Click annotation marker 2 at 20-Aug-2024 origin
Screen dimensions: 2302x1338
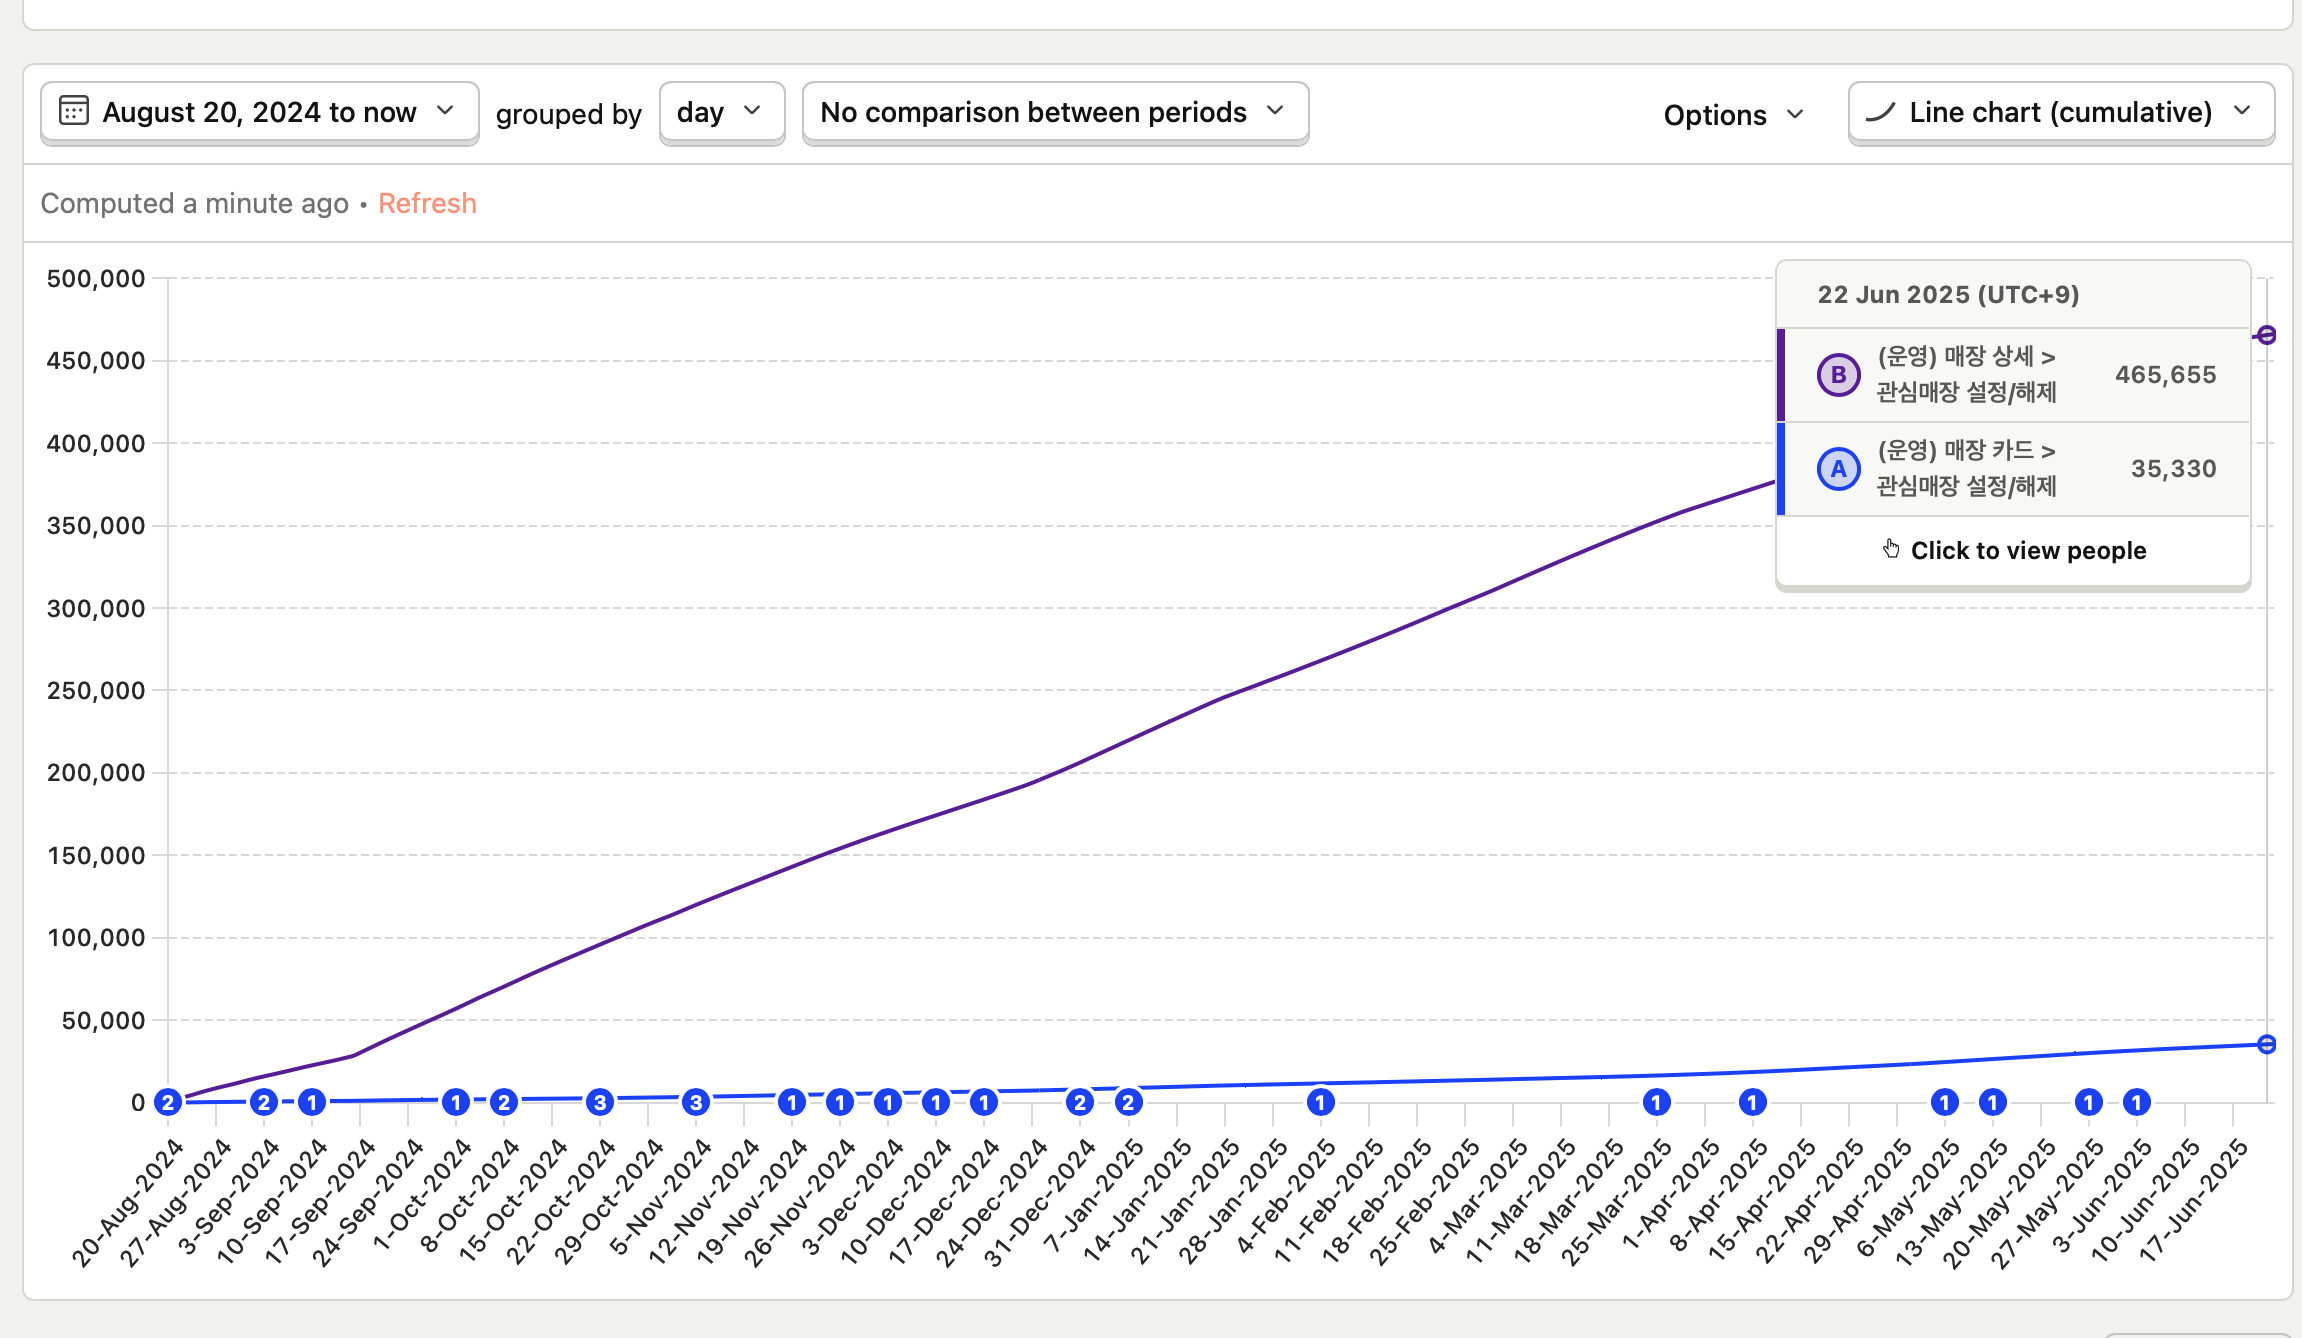coord(168,1102)
